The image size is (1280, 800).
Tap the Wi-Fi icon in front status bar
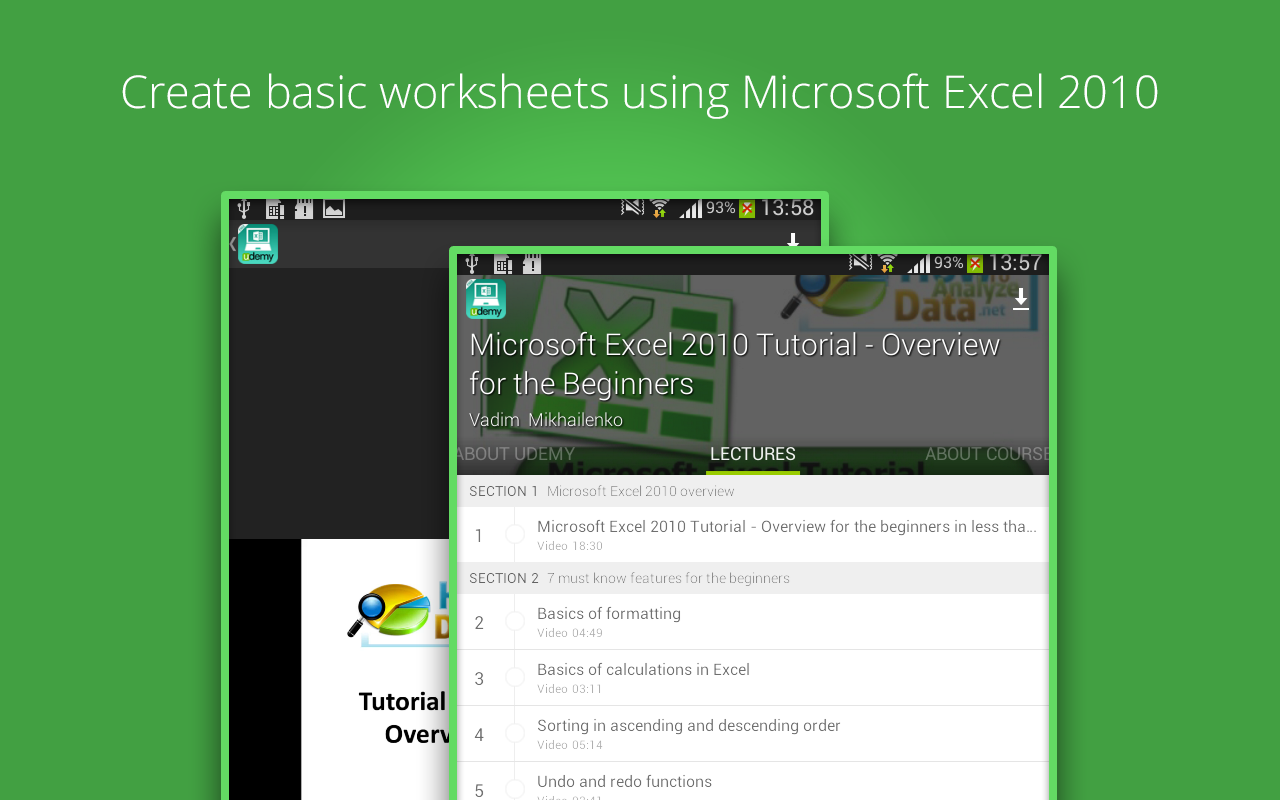pos(888,264)
